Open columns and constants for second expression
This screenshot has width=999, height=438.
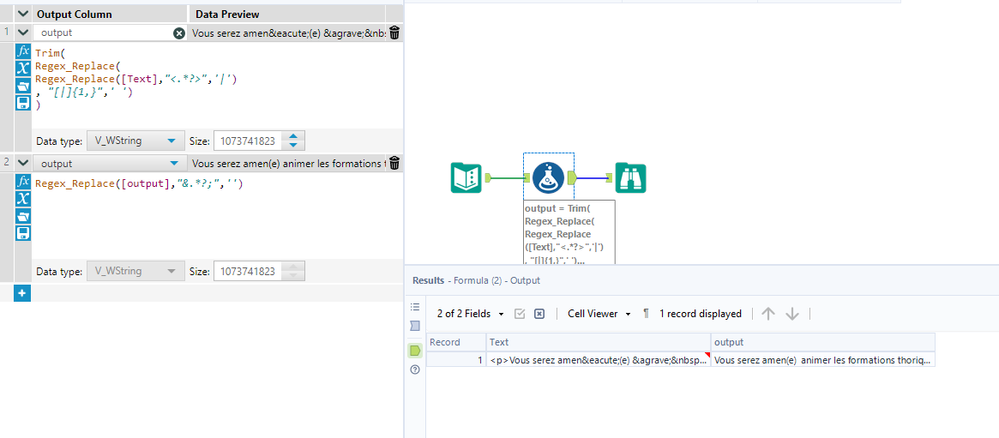point(23,199)
